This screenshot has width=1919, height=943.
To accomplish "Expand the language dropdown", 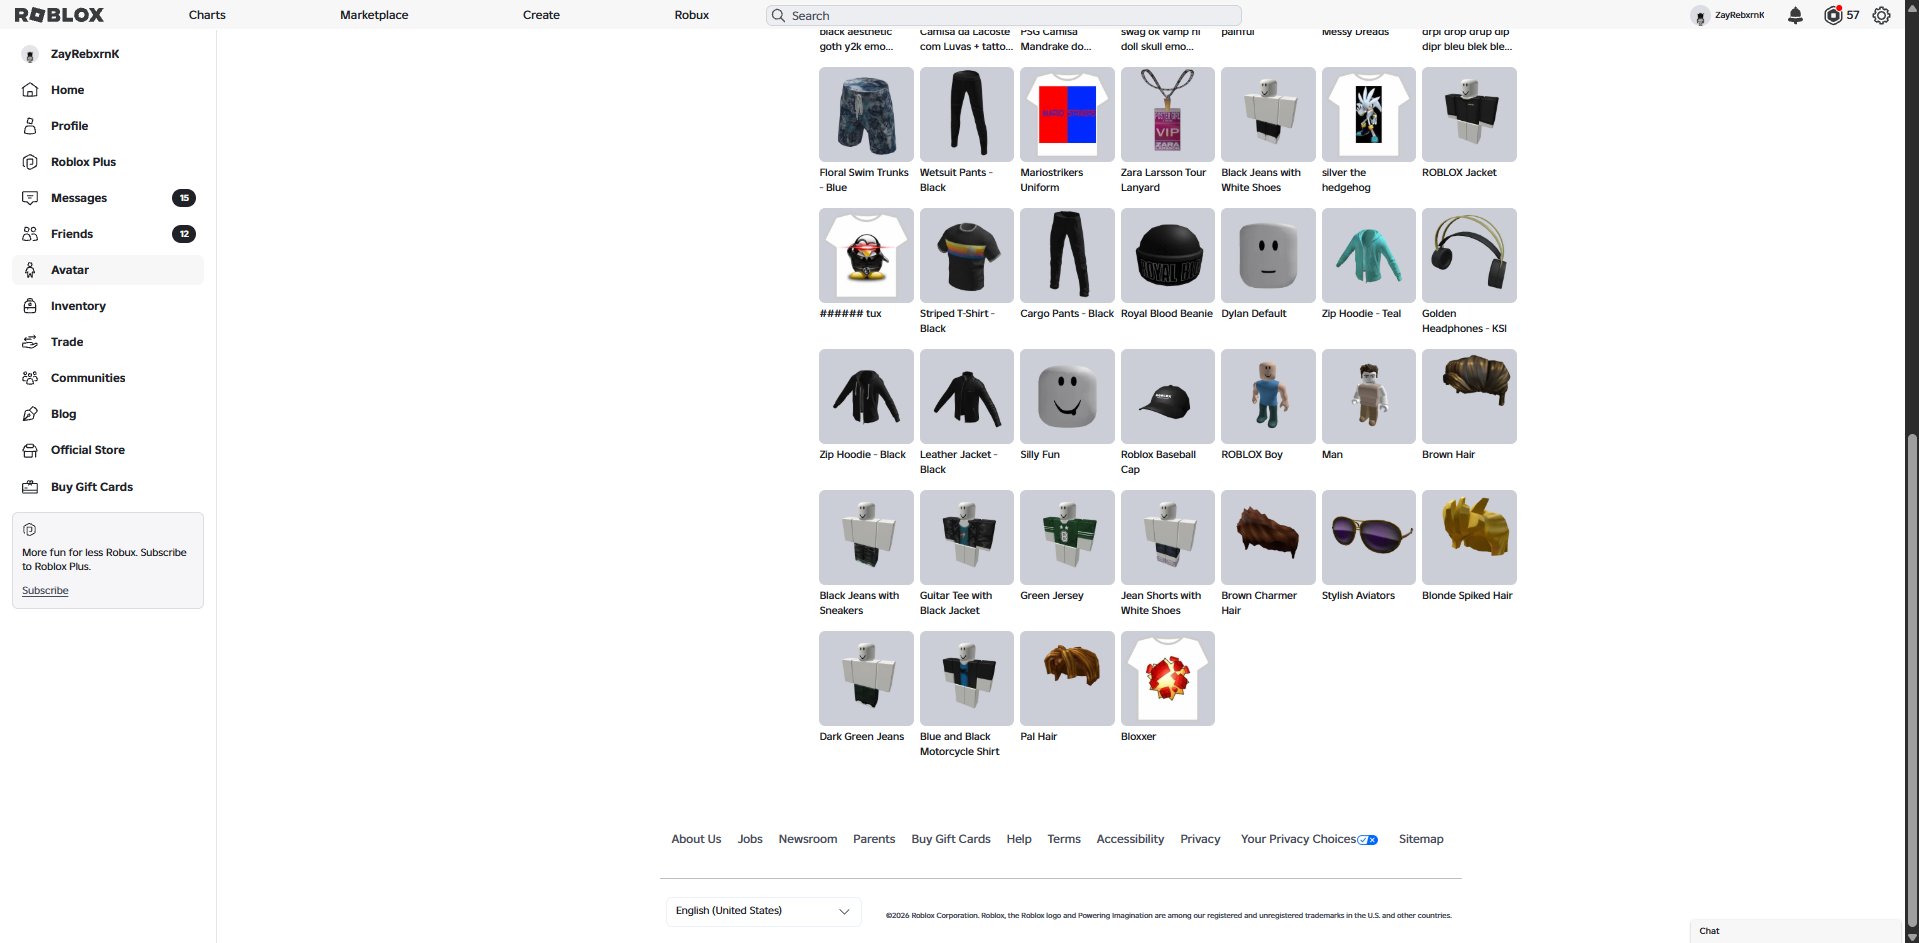I will point(763,911).
